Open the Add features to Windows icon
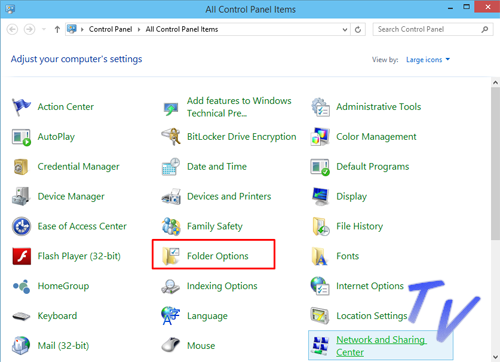The width and height of the screenshot is (500, 362). (171, 109)
